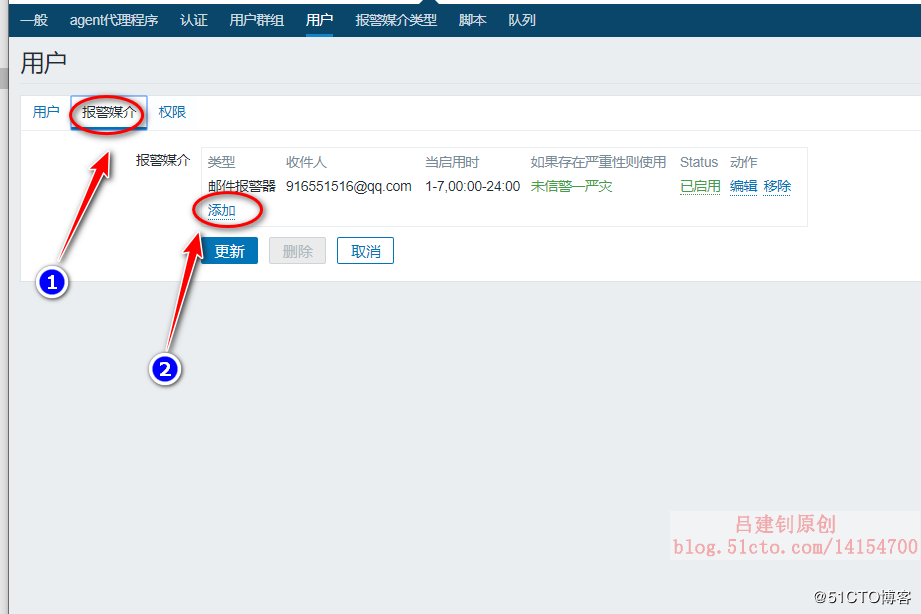The width and height of the screenshot is (921, 614).
Task: Click the disabled 删除 button
Action: pyautogui.click(x=297, y=251)
